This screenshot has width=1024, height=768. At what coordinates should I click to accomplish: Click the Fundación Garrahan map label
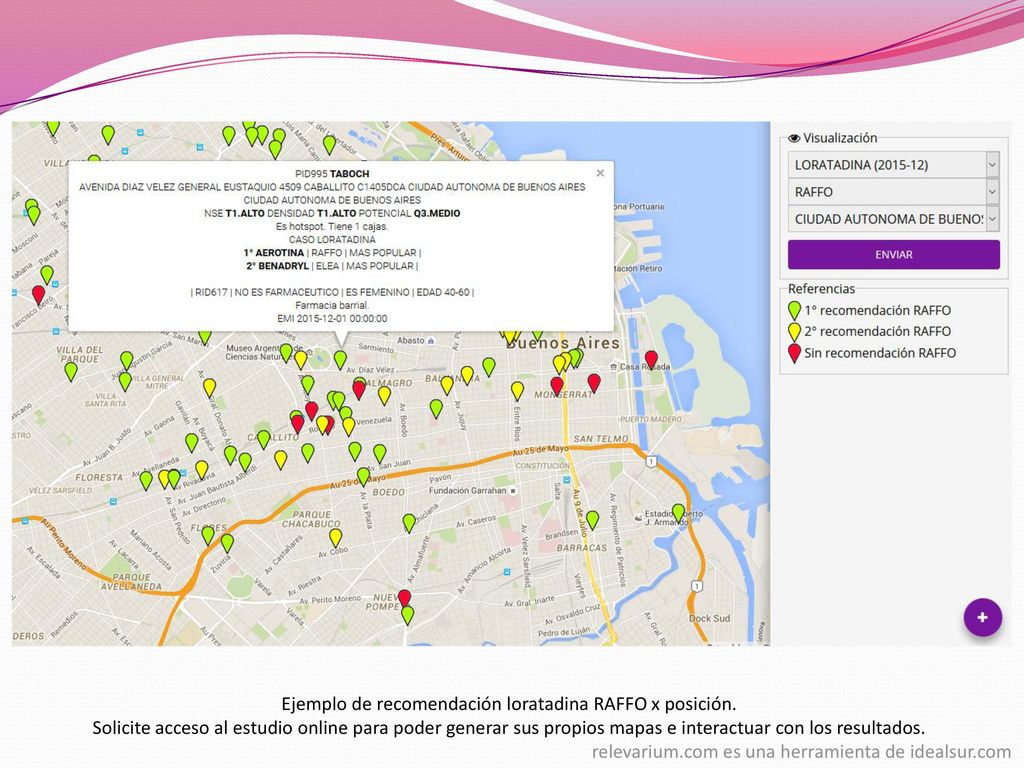tap(468, 490)
